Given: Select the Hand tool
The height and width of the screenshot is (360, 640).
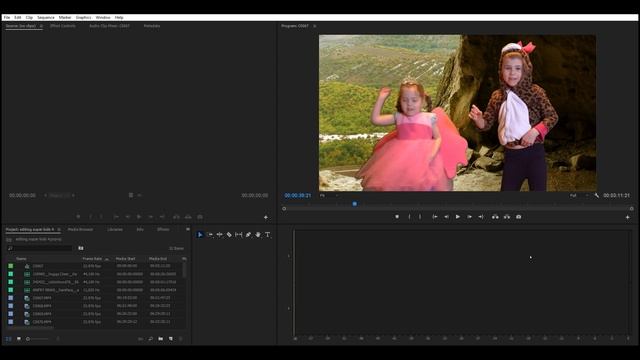Looking at the screenshot, I should click(258, 235).
